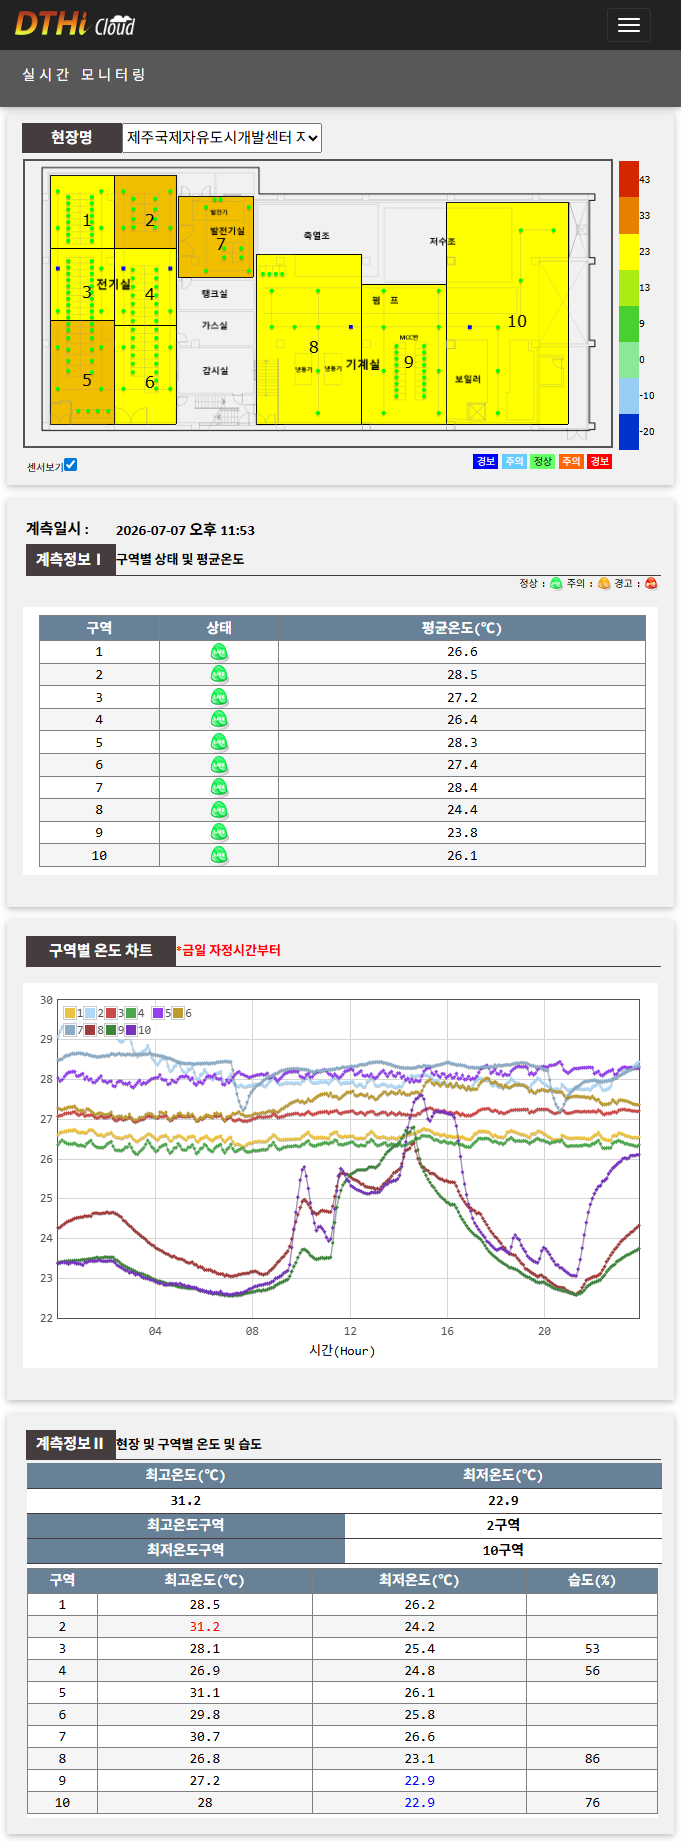The height and width of the screenshot is (1841, 681).
Task: Click series 8 marker in chart legend
Action: 90,1030
